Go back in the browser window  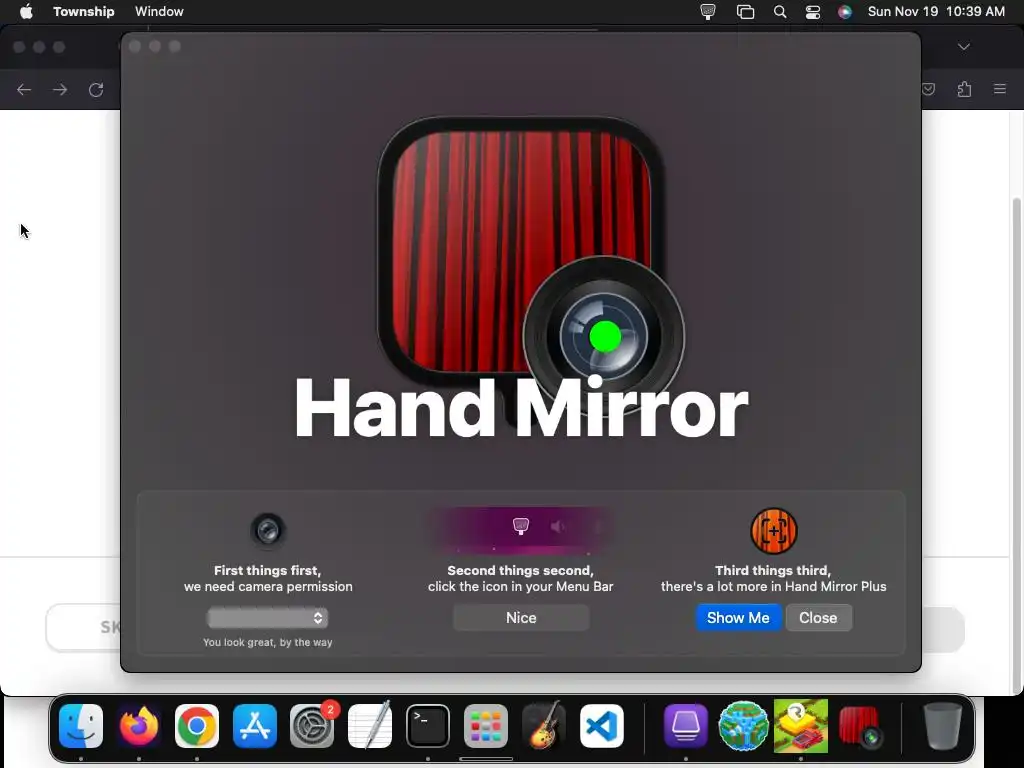tap(24, 89)
